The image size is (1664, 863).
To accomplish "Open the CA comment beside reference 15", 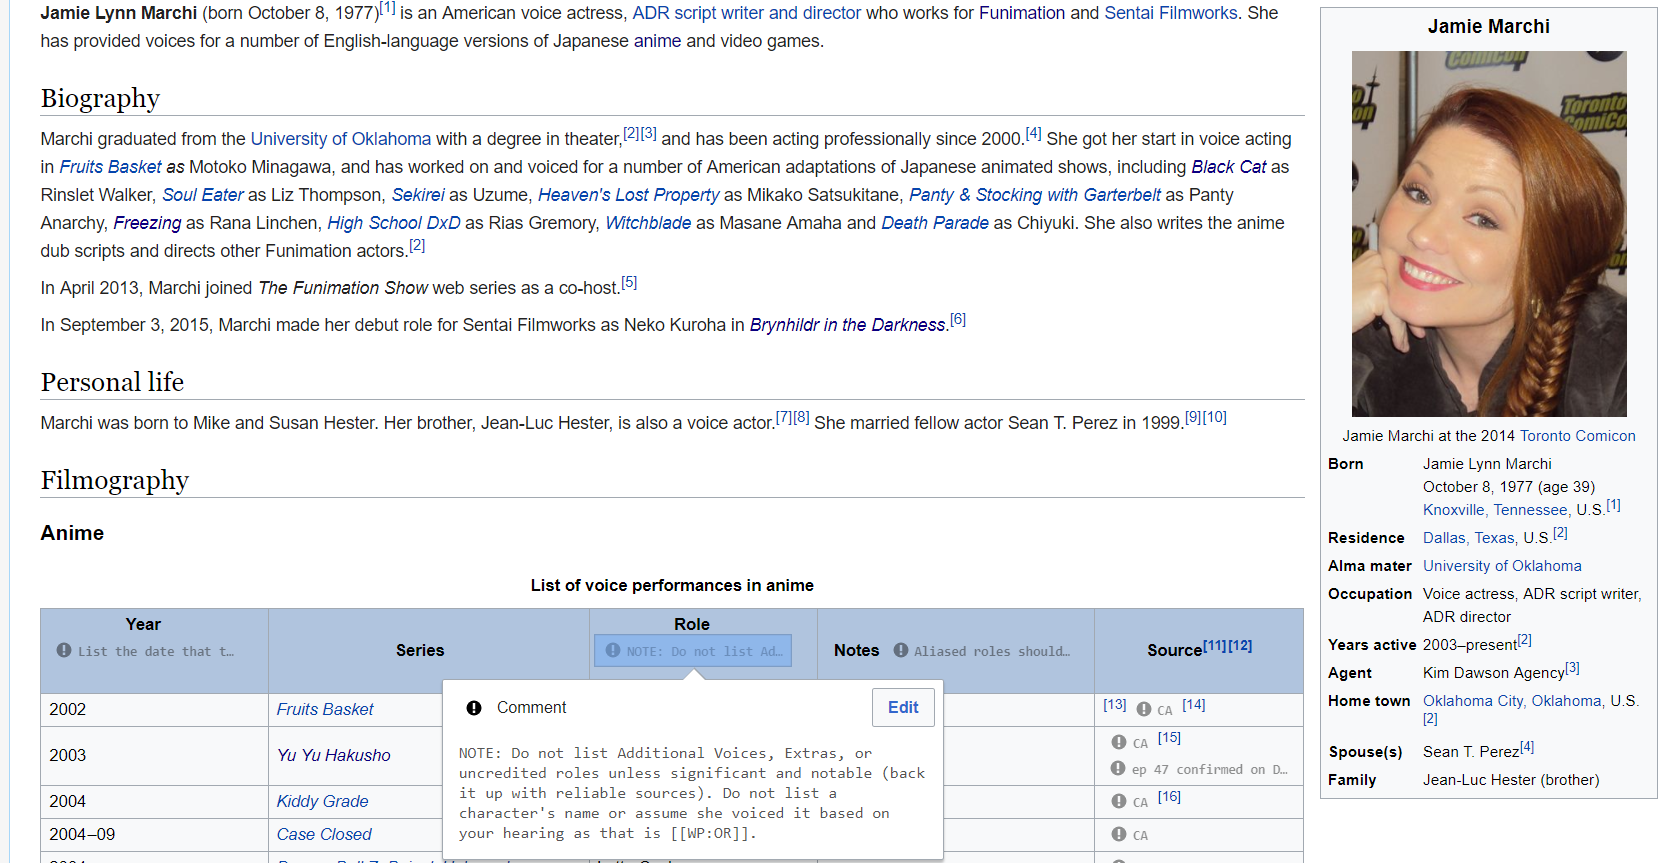I will (1130, 742).
